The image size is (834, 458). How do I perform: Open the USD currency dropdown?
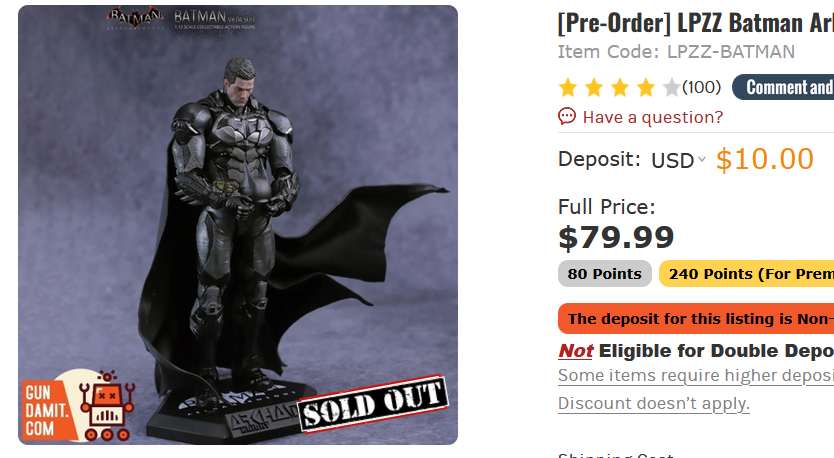678,160
